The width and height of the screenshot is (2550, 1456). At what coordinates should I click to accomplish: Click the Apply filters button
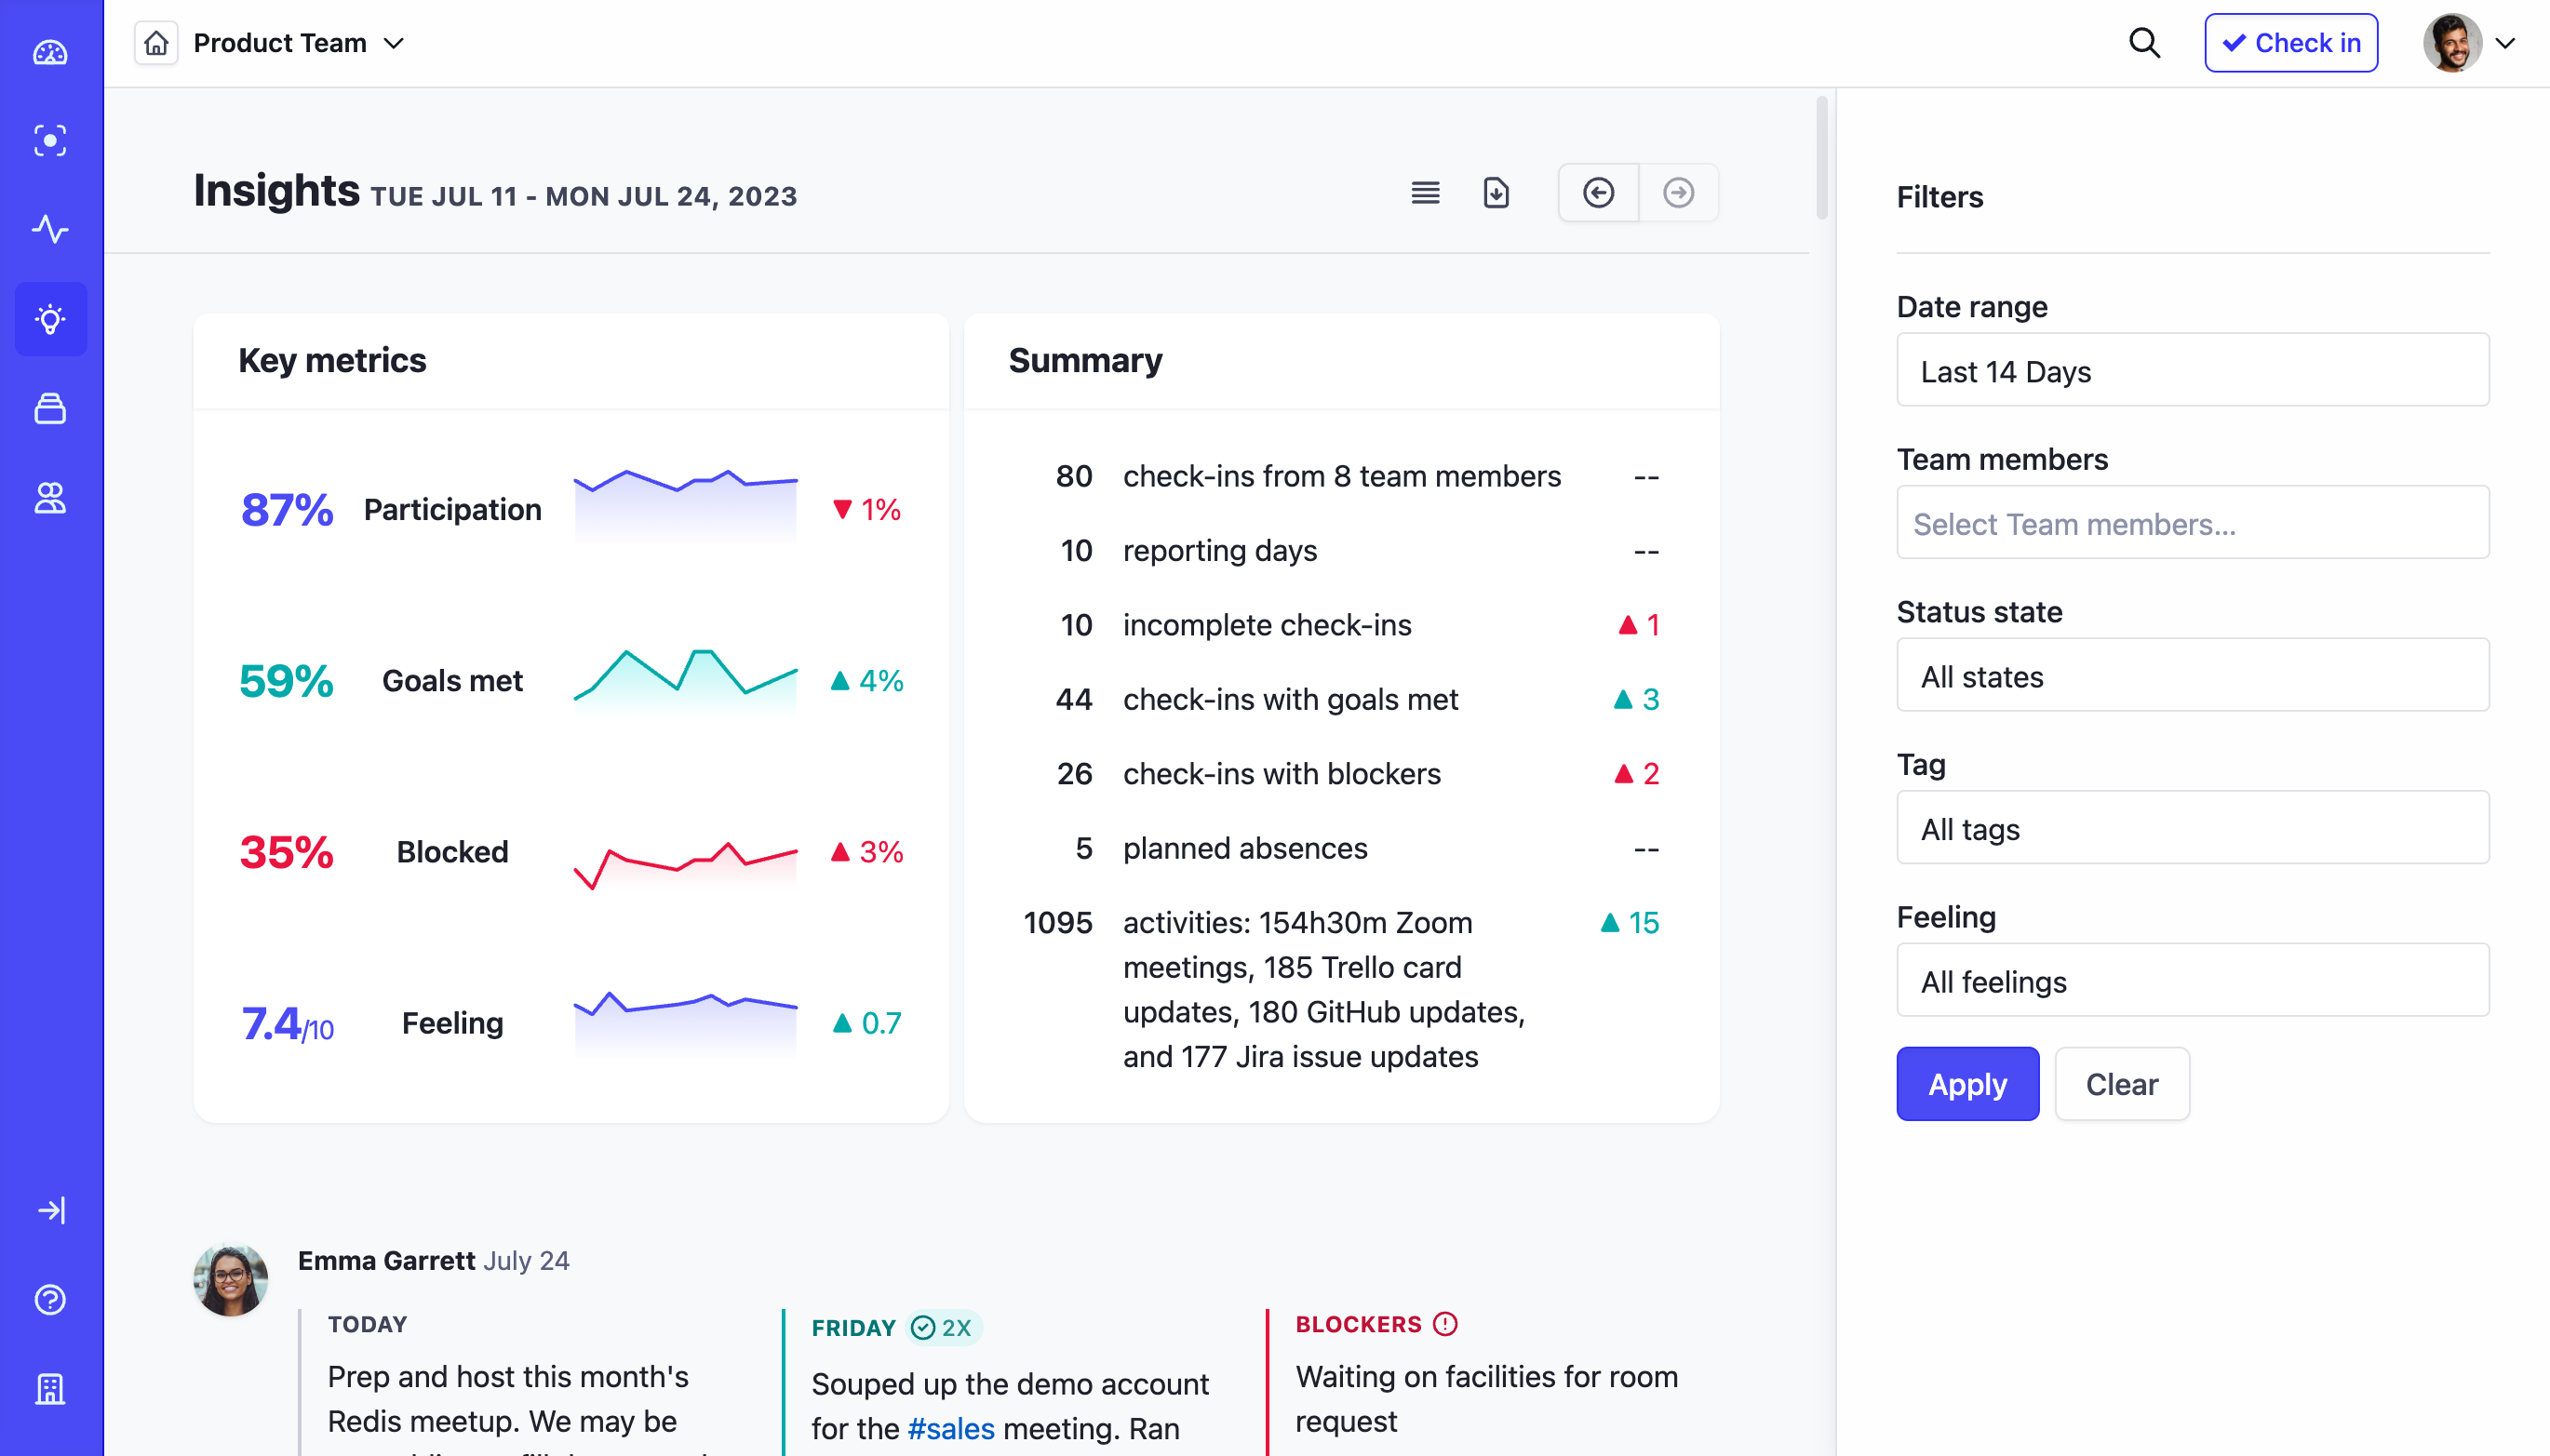[1967, 1084]
